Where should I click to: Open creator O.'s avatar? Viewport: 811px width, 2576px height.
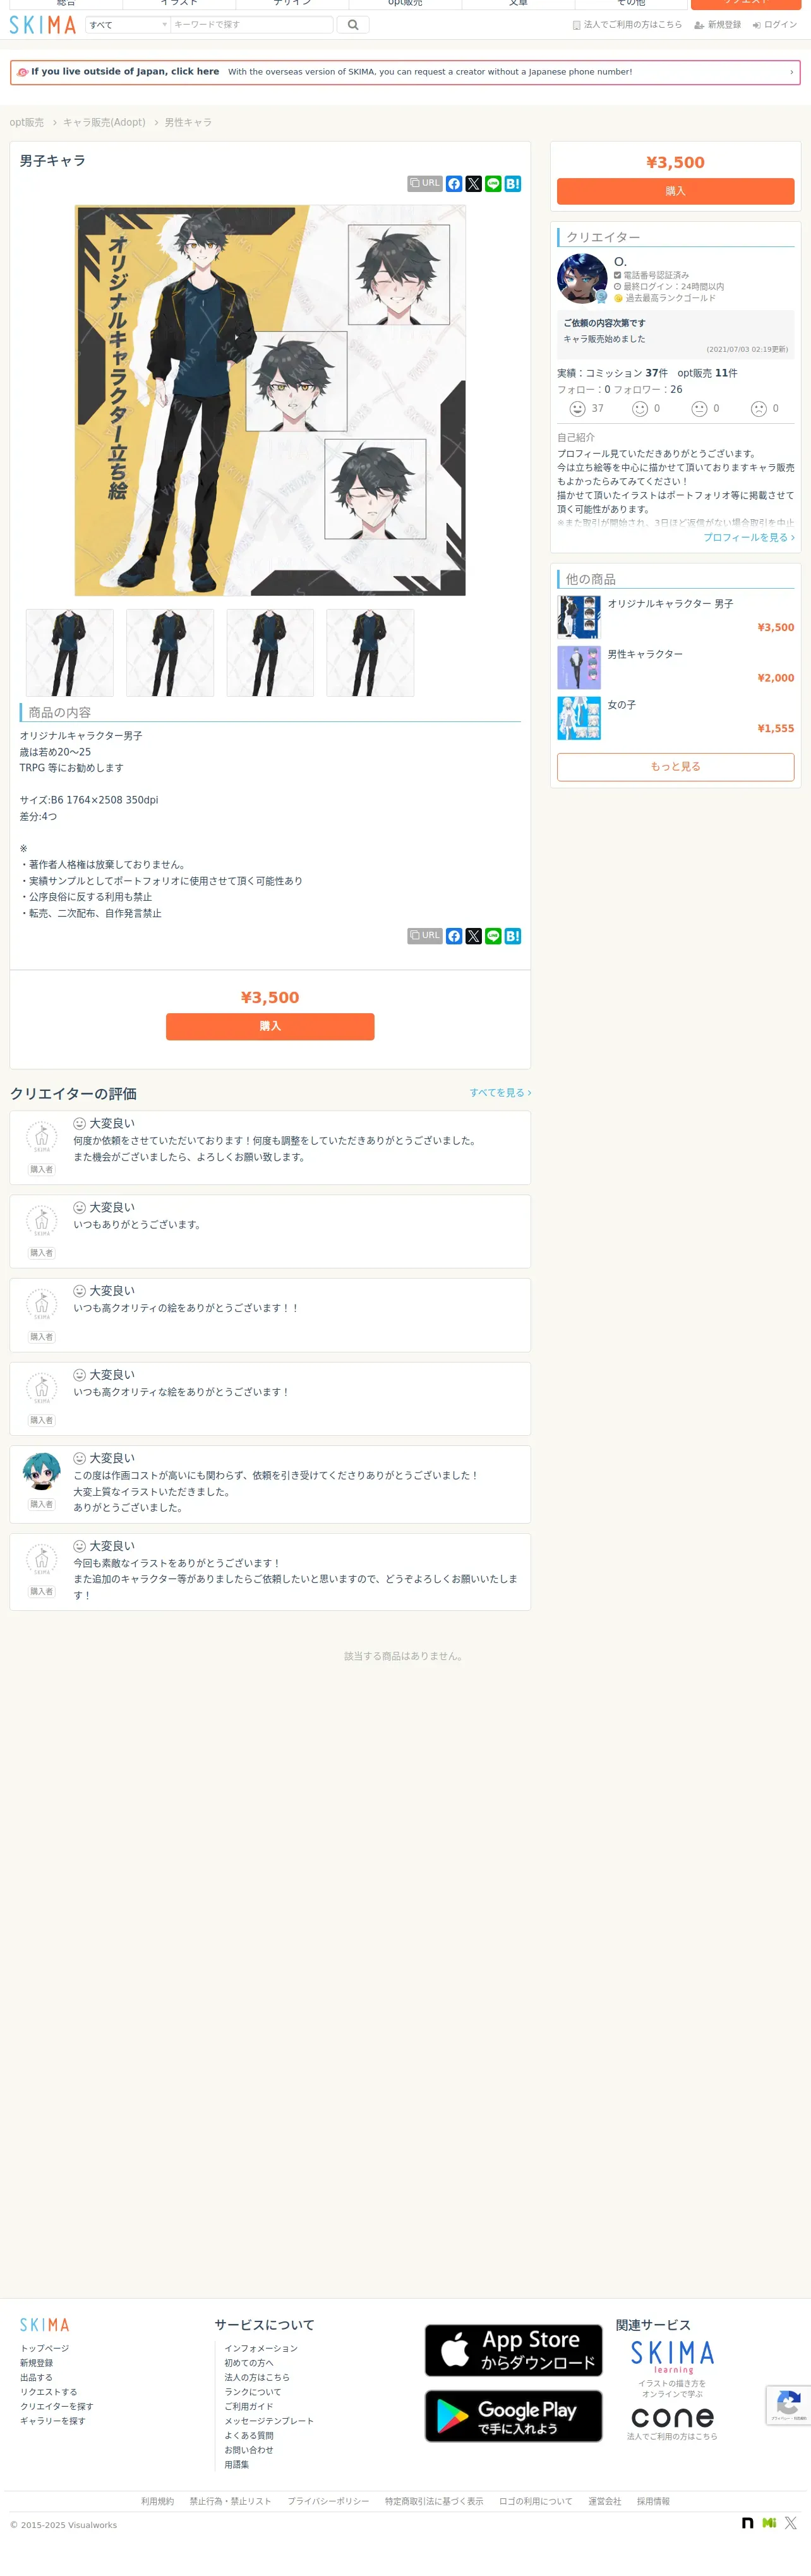pos(582,278)
